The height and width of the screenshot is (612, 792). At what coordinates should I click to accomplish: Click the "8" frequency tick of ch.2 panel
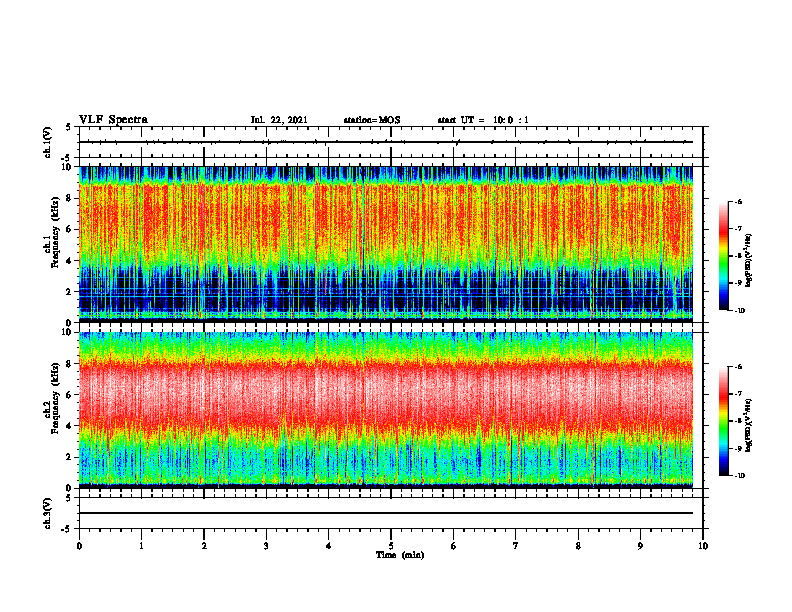tap(70, 364)
